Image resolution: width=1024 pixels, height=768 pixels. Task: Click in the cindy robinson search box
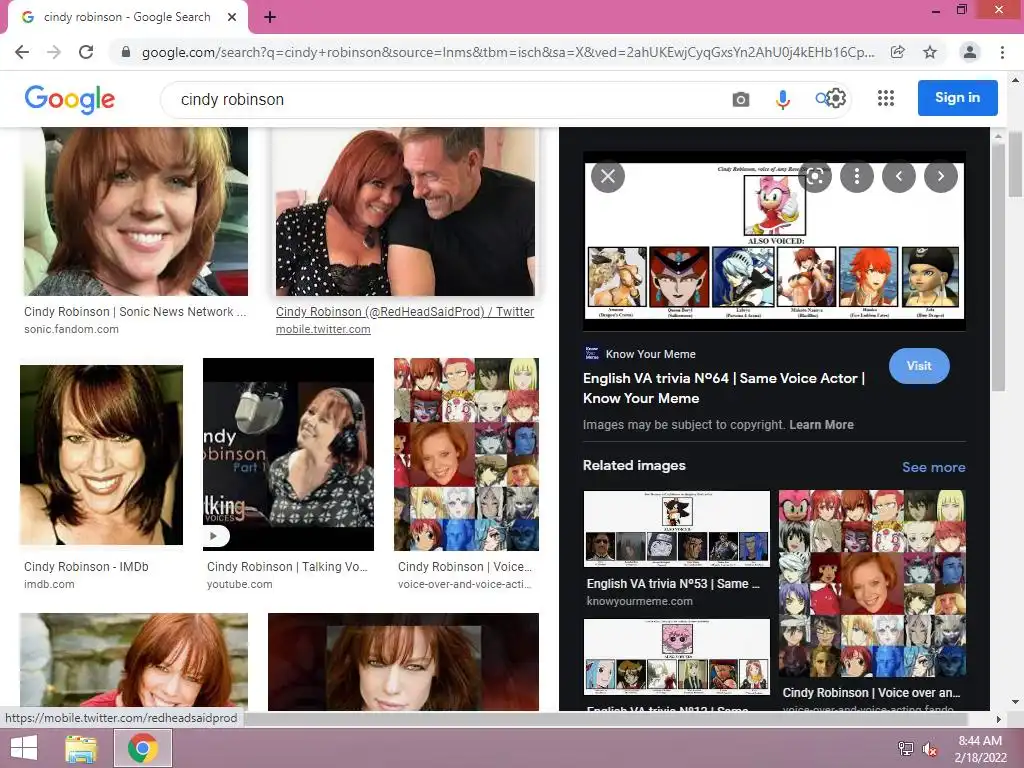pyautogui.click(x=444, y=99)
